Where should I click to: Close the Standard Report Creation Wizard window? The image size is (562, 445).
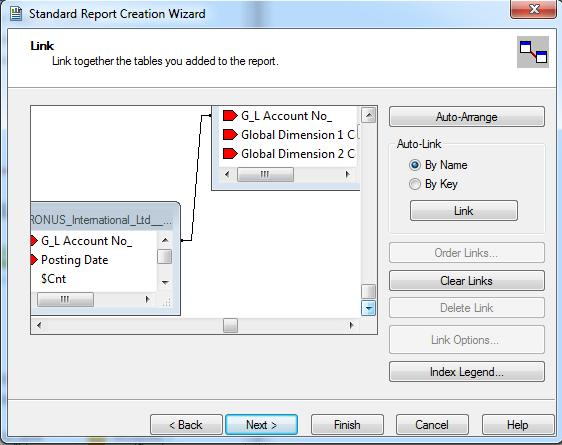coord(533,9)
